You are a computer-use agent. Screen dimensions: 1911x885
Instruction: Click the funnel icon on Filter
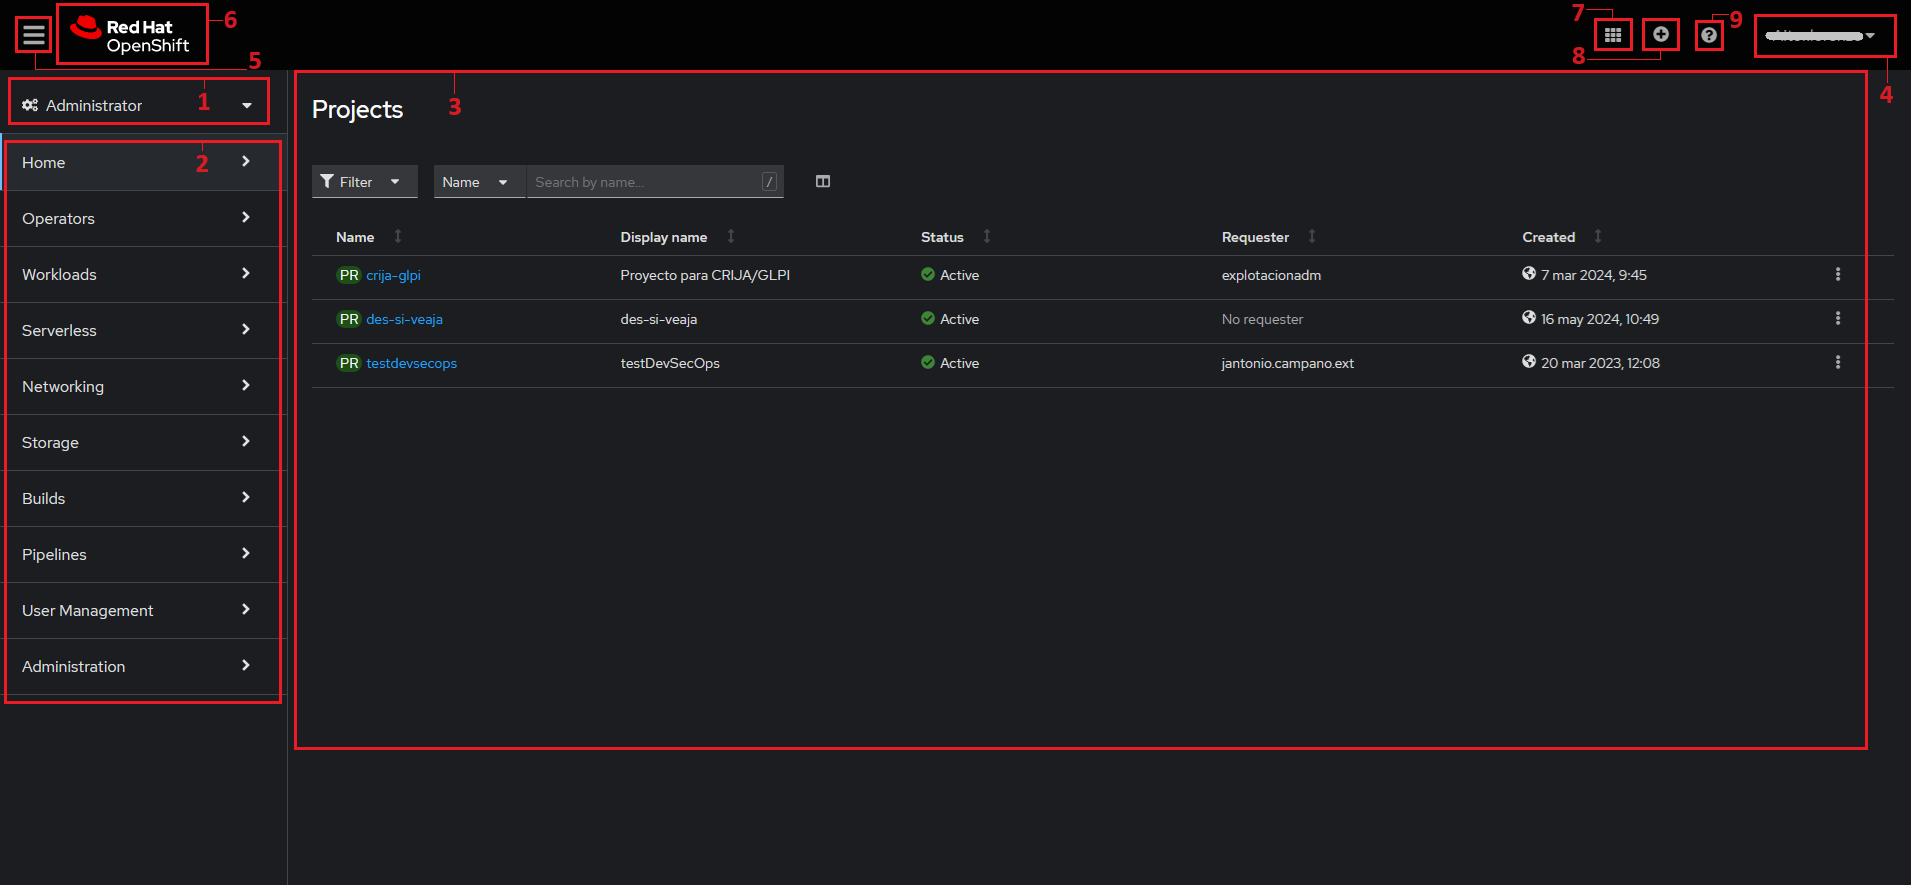(x=327, y=181)
